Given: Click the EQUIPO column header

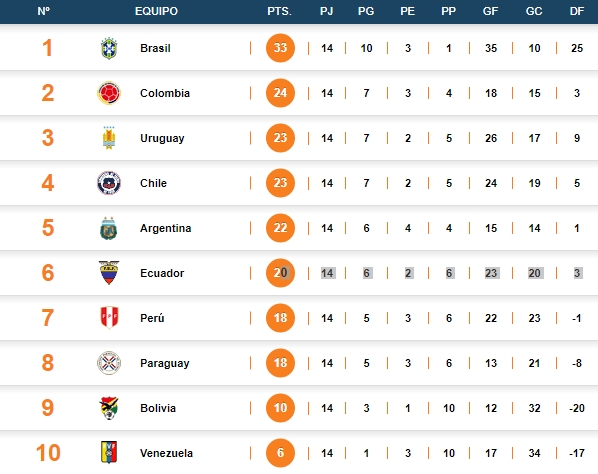Looking at the screenshot, I should 156,11.
